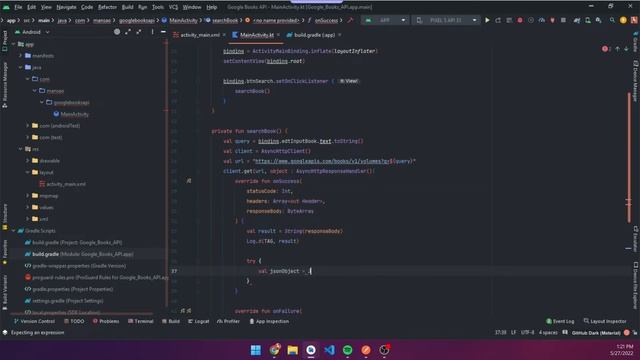
Task: Close the MainActivity.kt editor tab
Action: pos(278,35)
